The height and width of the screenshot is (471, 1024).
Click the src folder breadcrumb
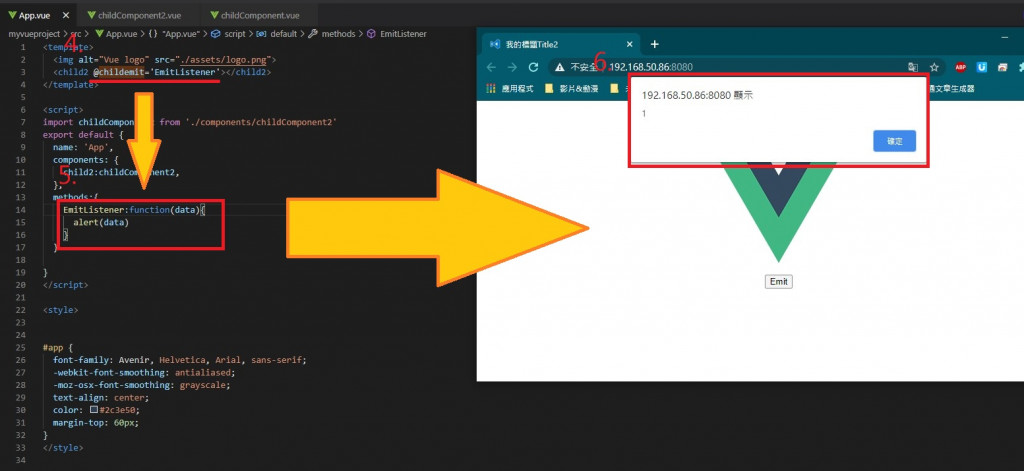tap(76, 34)
